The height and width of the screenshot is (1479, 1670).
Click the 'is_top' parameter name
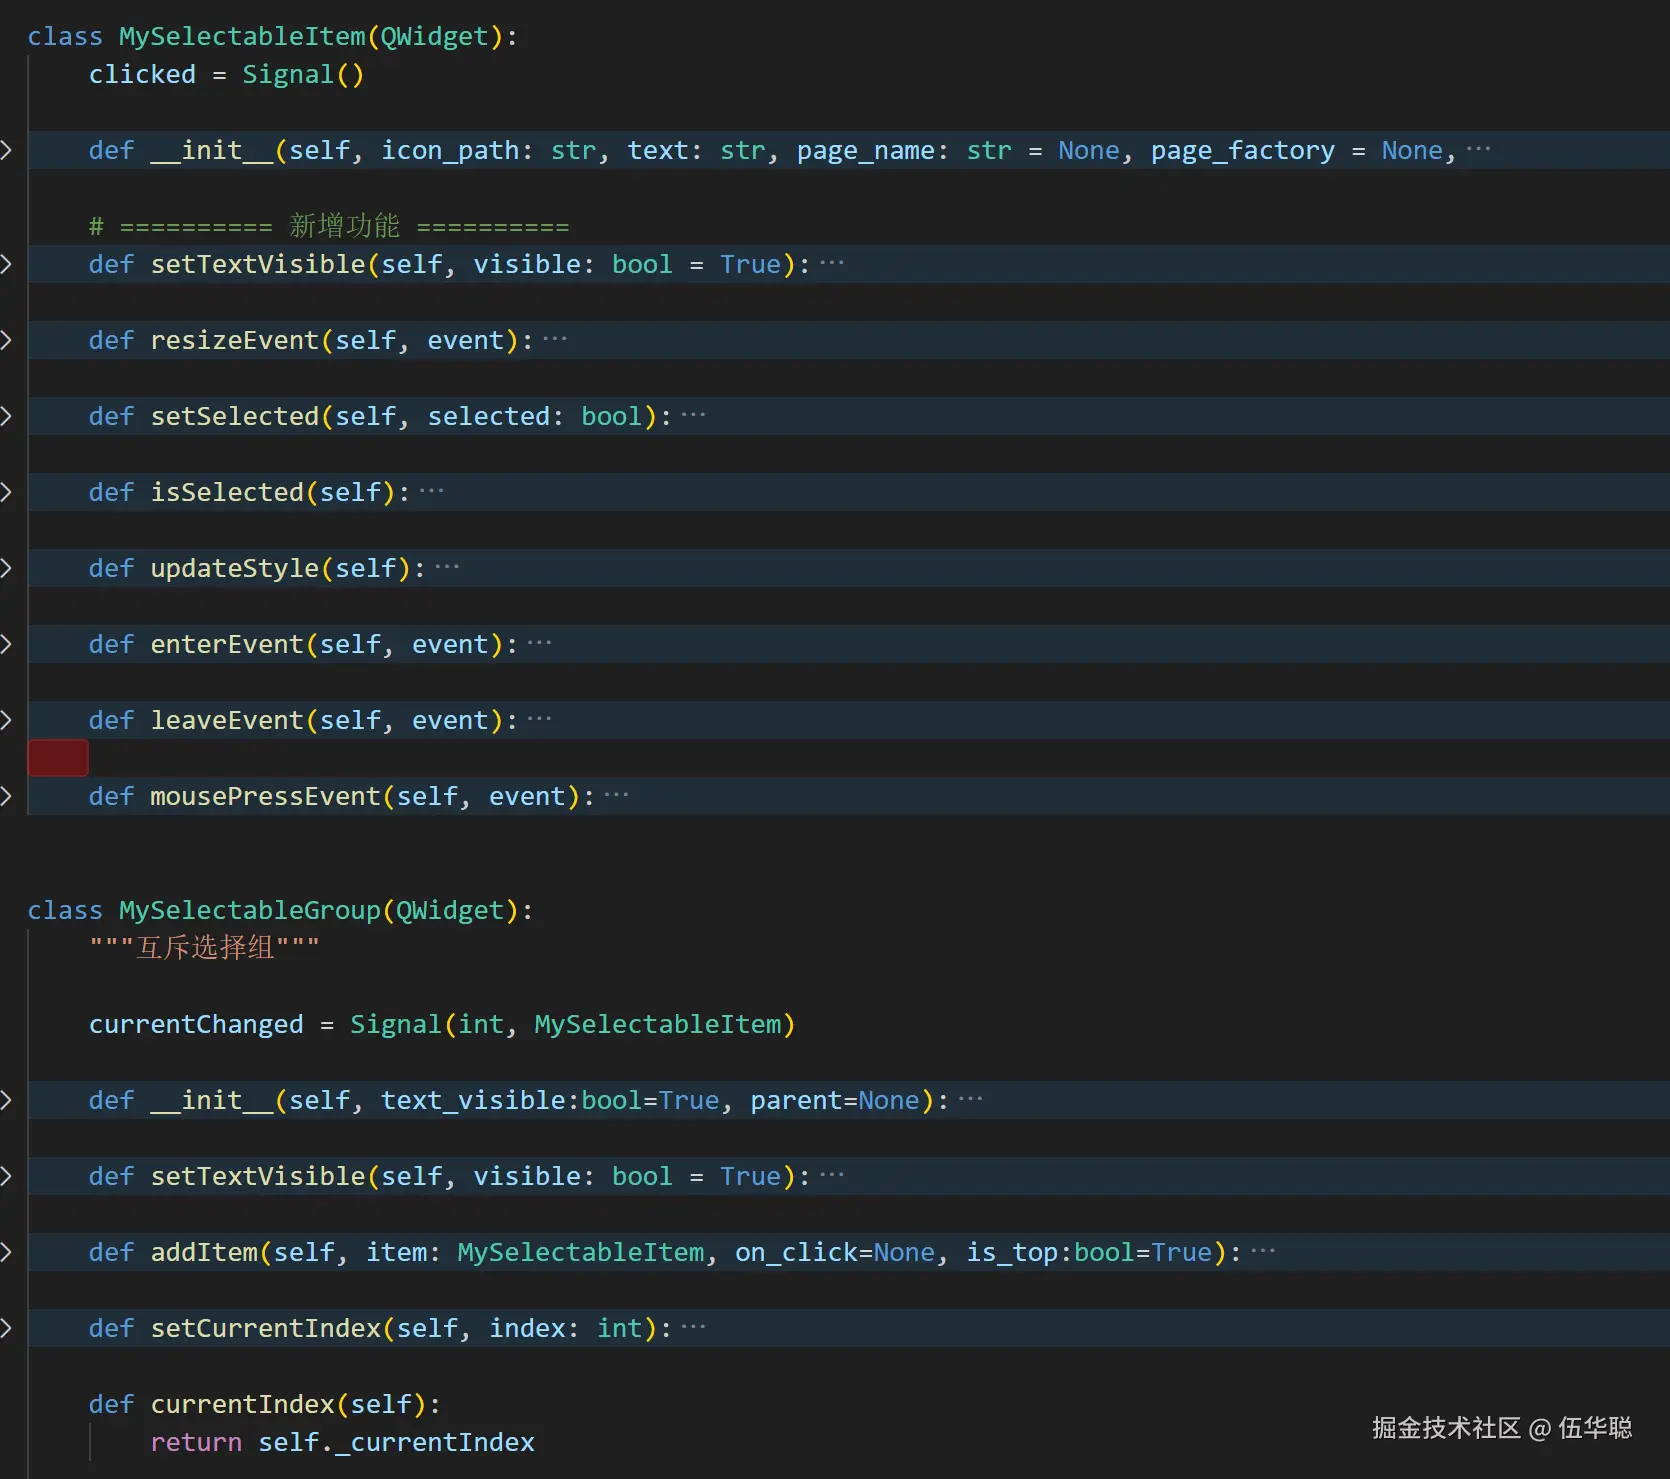pos(1013,1252)
